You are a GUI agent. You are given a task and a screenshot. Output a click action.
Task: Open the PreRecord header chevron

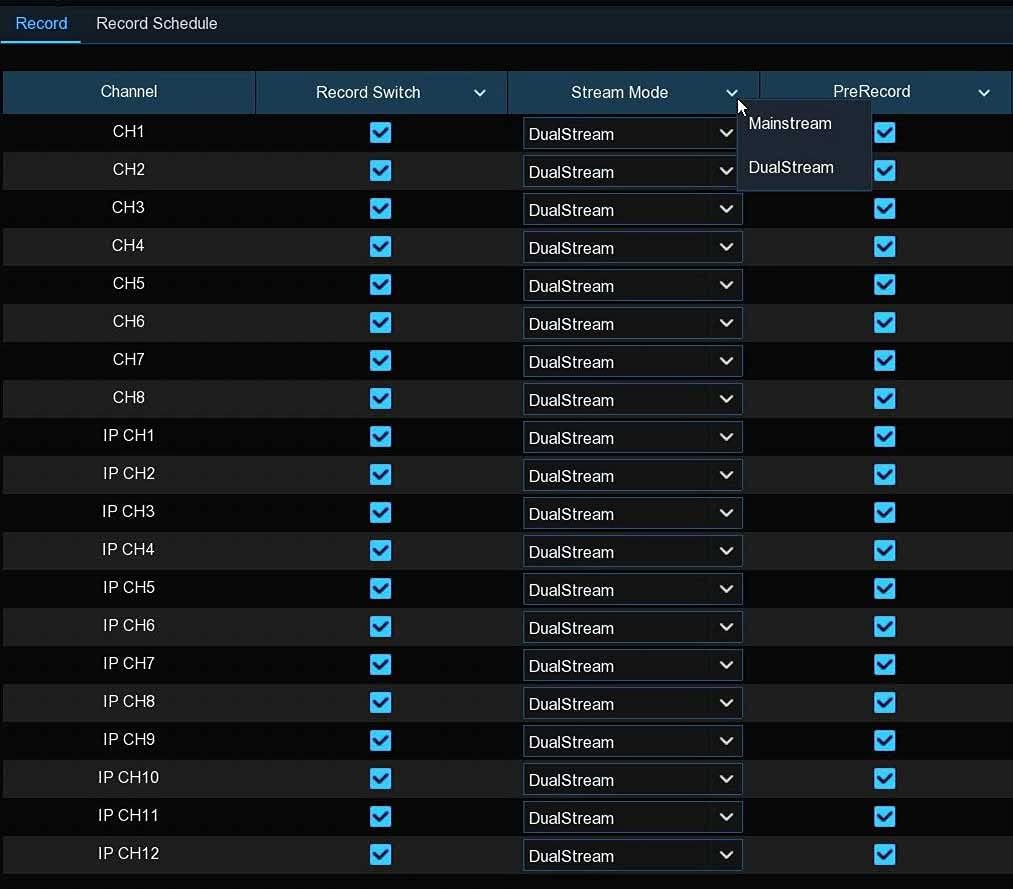983,92
